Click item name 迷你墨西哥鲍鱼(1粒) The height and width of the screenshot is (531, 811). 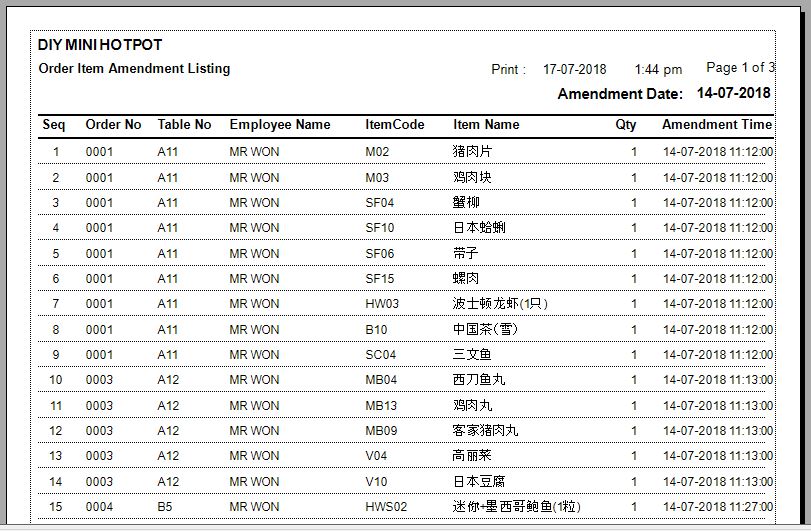517,506
